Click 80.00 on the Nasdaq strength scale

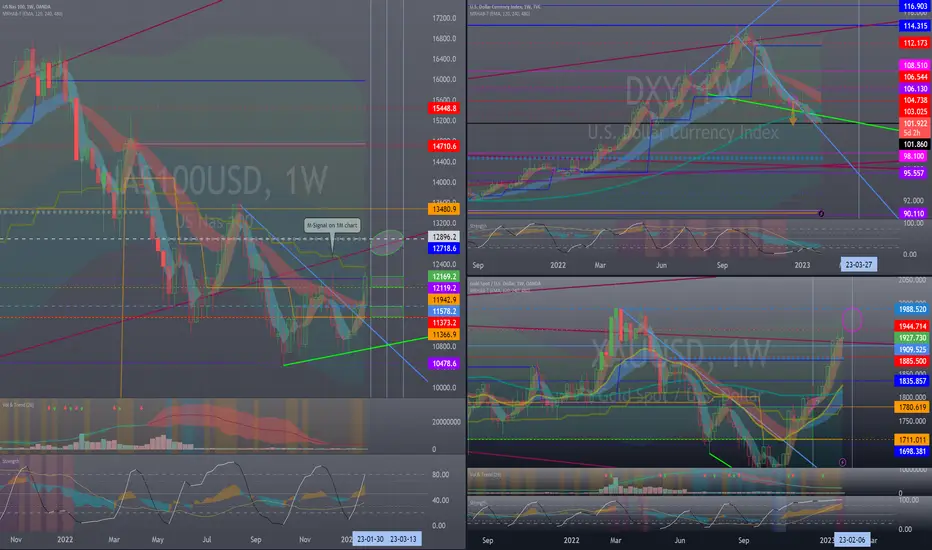point(440,474)
